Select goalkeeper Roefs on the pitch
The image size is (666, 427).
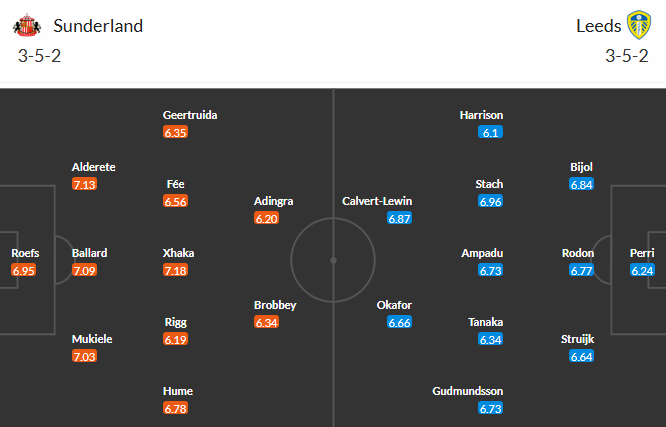[x=25, y=253]
